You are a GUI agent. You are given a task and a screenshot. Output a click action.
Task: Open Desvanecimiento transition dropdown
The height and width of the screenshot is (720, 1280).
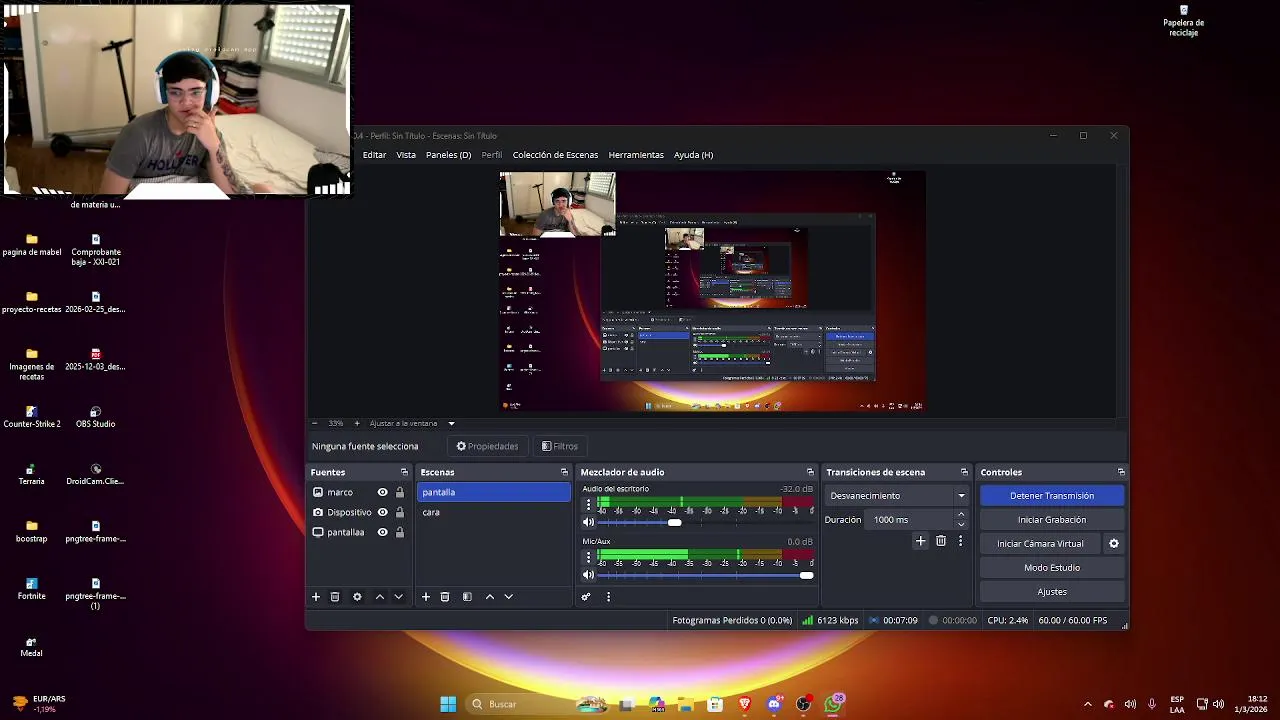tap(898, 496)
